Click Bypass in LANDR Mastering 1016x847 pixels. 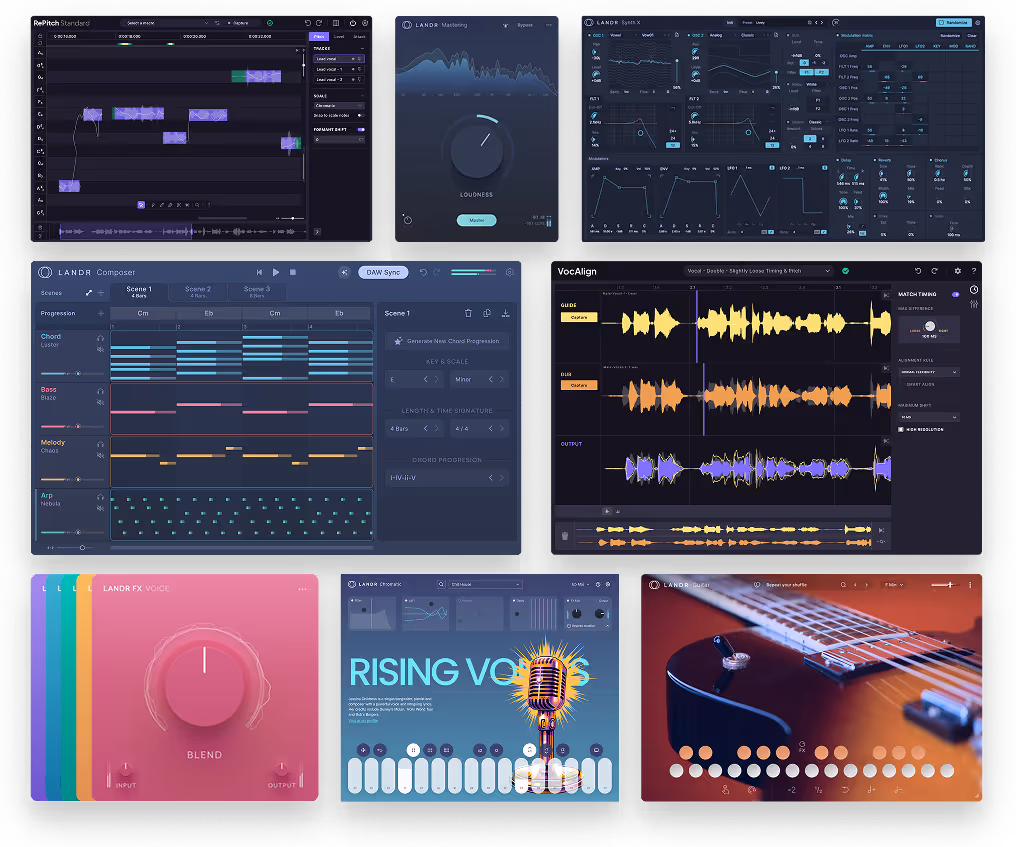click(x=525, y=25)
